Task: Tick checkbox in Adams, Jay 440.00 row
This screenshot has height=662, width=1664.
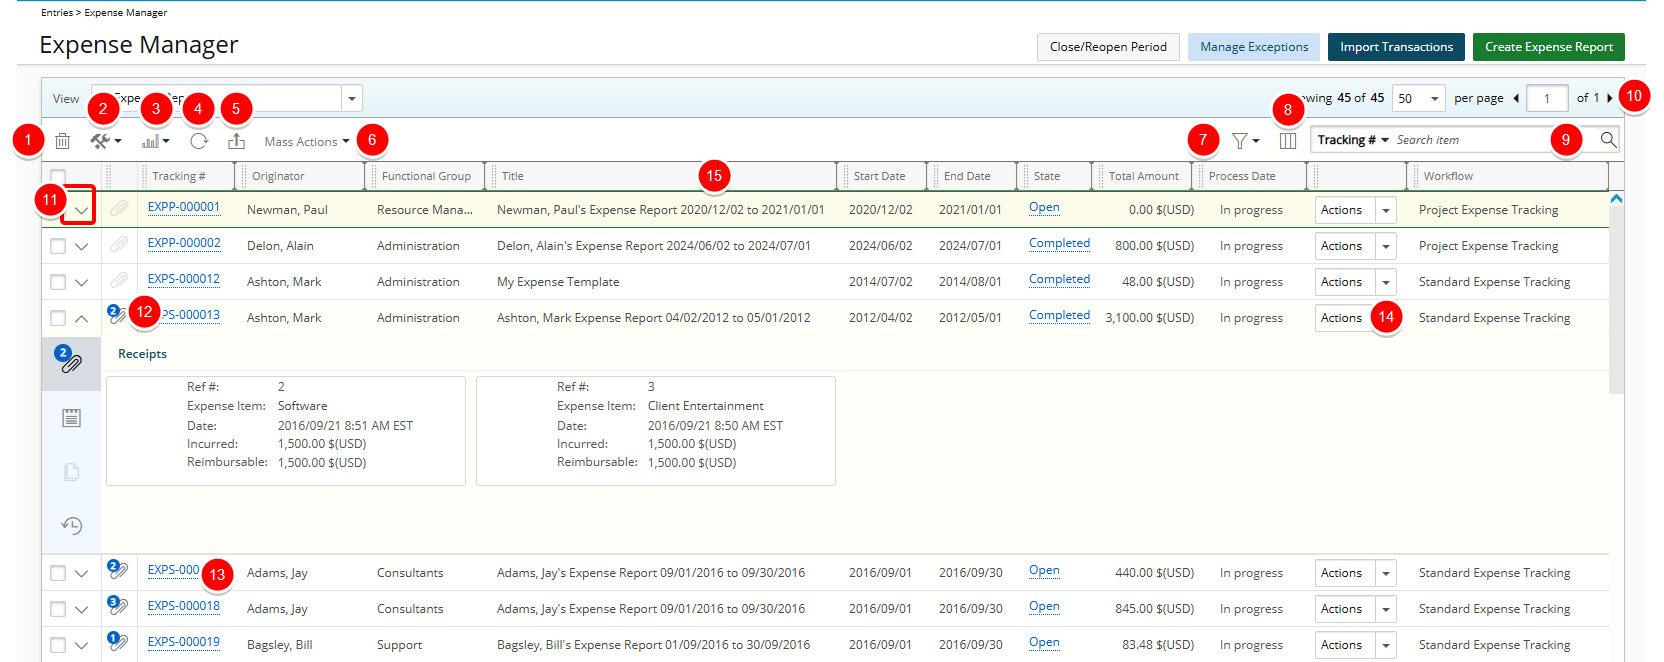Action: (58, 573)
